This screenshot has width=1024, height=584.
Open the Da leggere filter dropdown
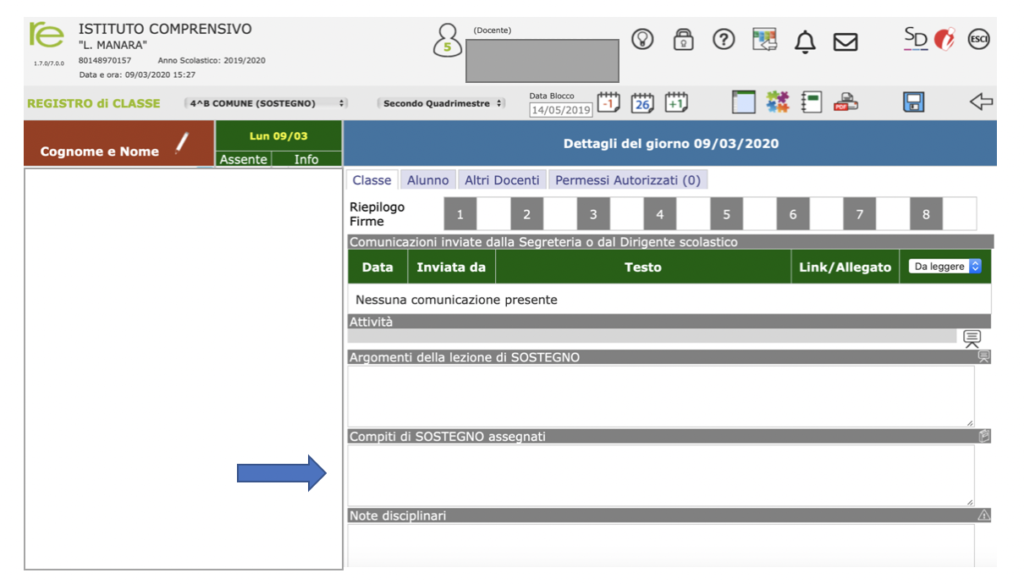(x=945, y=267)
